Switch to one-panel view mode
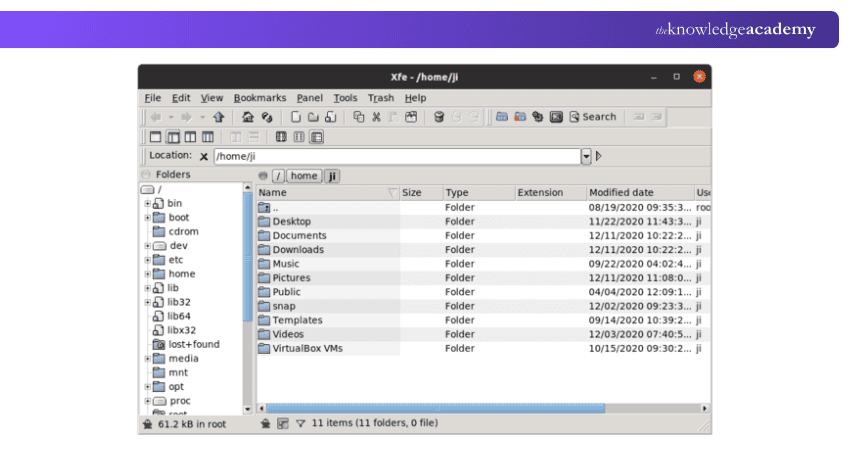The width and height of the screenshot is (850, 450). [x=155, y=137]
